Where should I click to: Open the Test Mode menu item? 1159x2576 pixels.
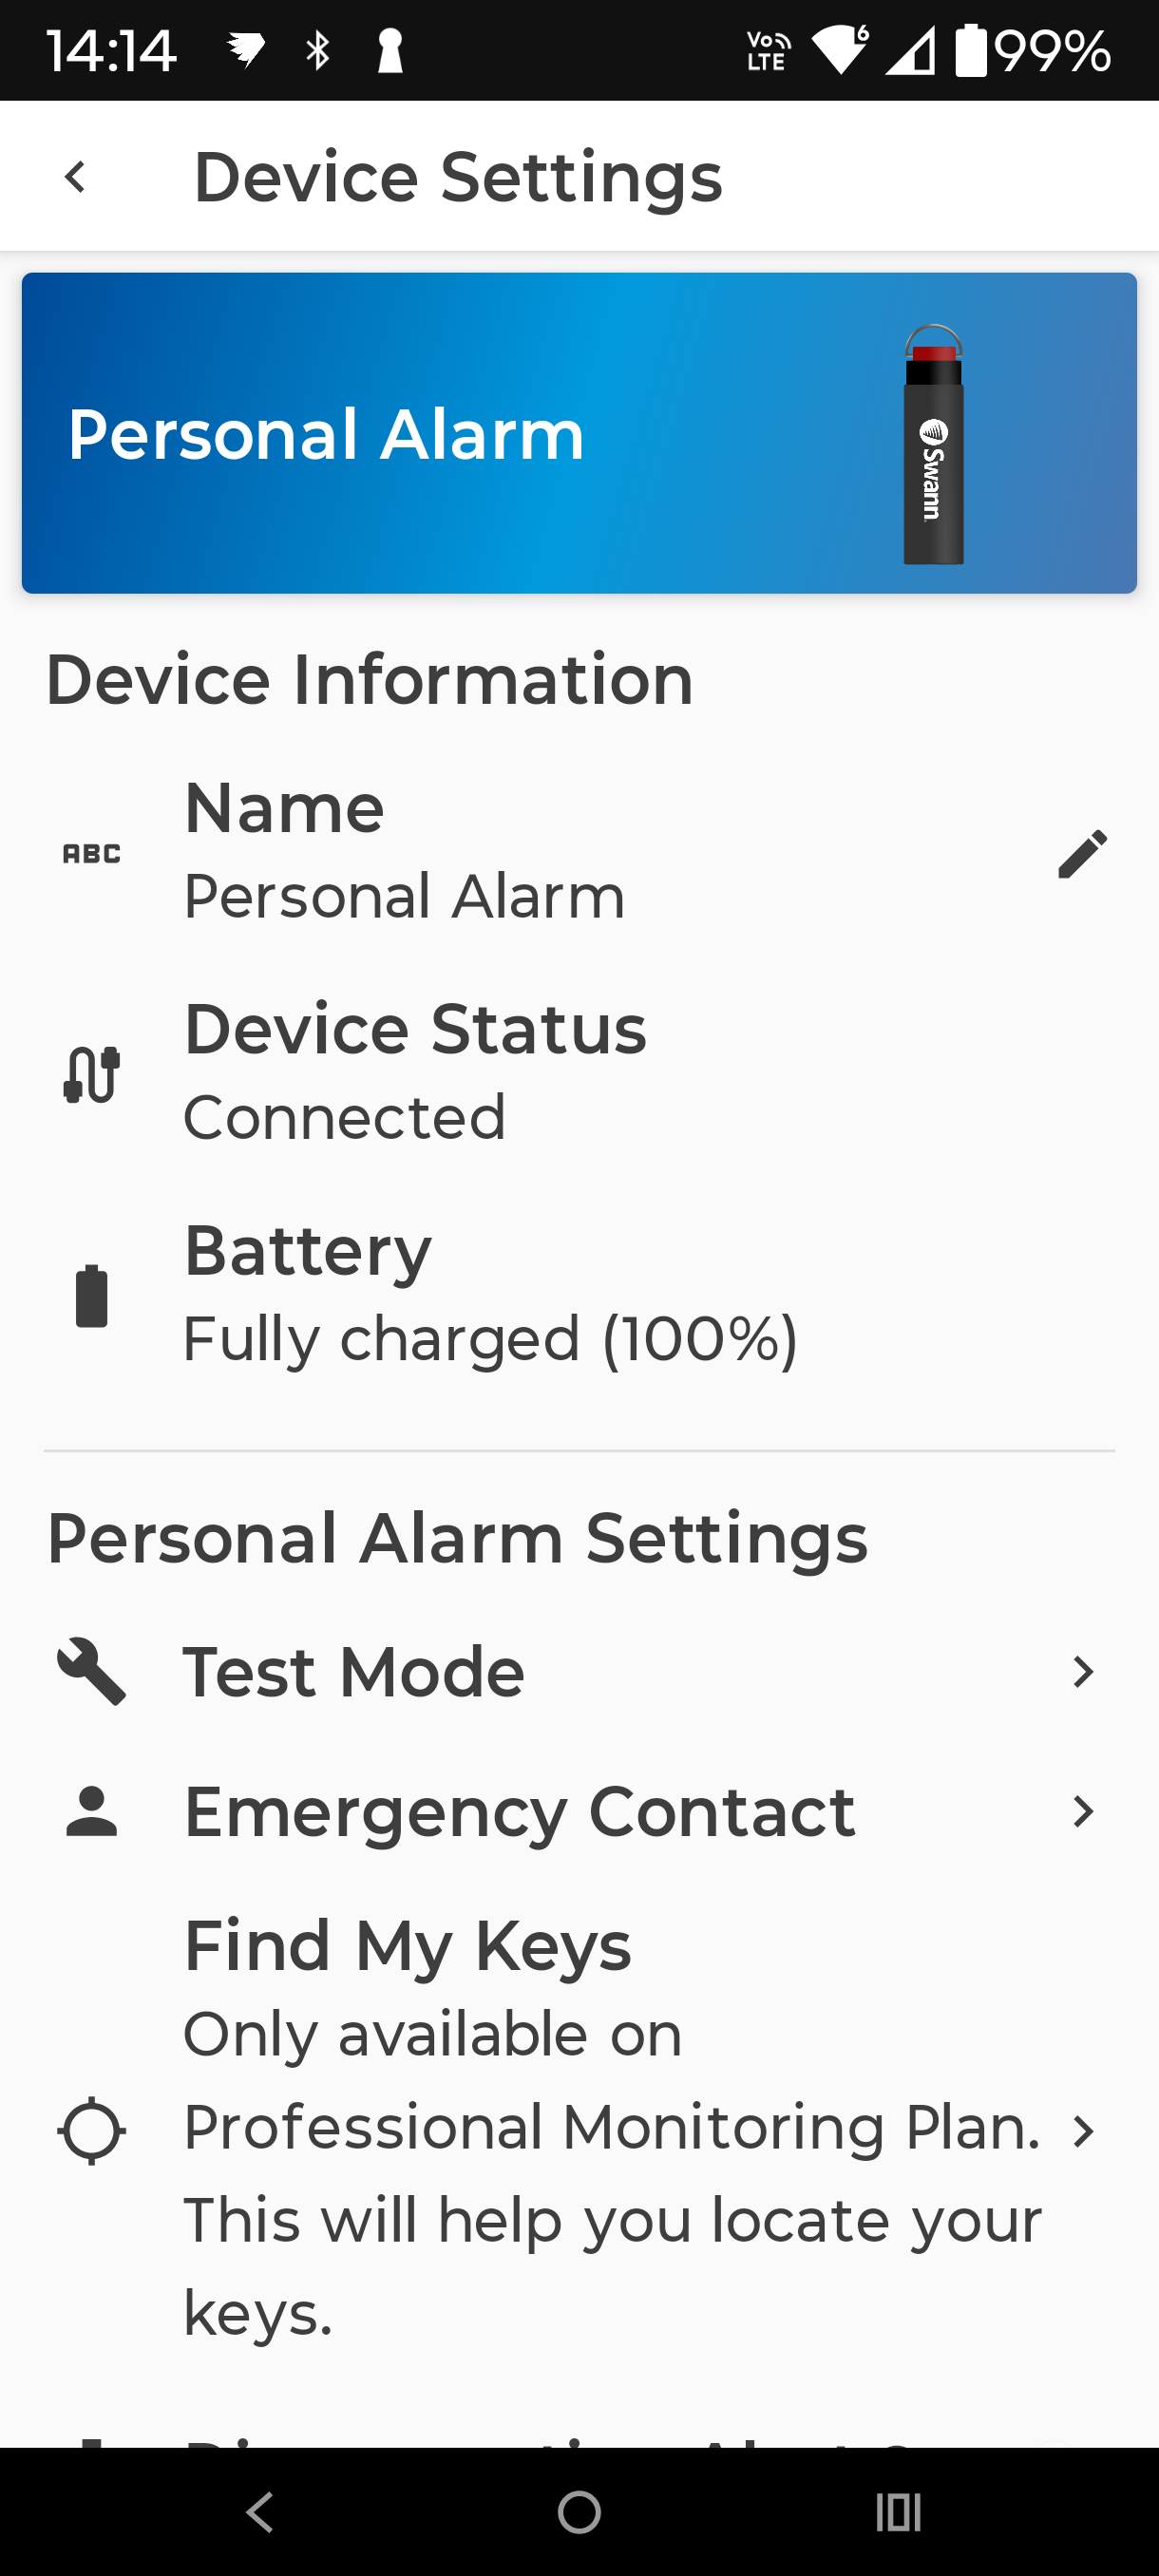tap(353, 1671)
